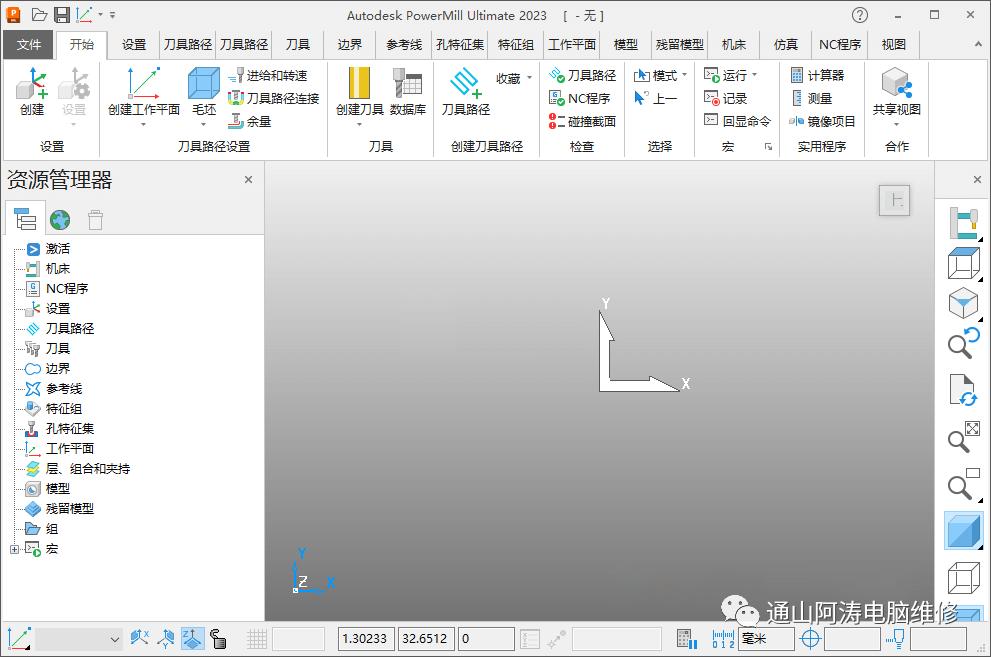Expand the 宏 group dialog launcher
This screenshot has height=657, width=991.
tap(768, 147)
